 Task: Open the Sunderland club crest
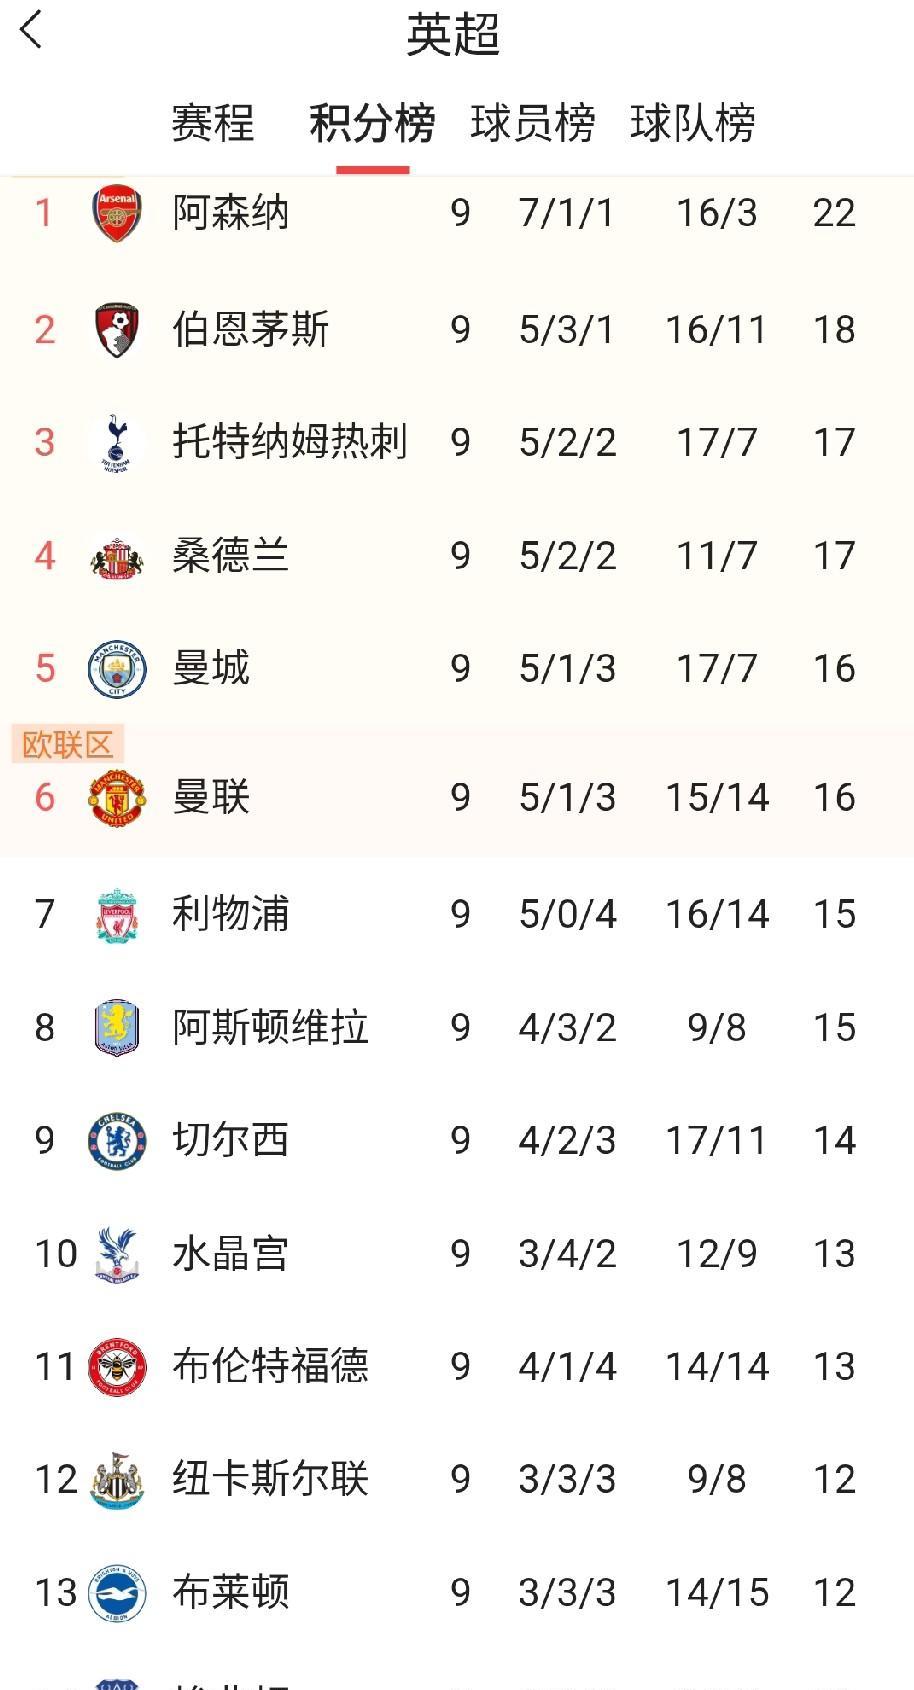pyautogui.click(x=117, y=557)
